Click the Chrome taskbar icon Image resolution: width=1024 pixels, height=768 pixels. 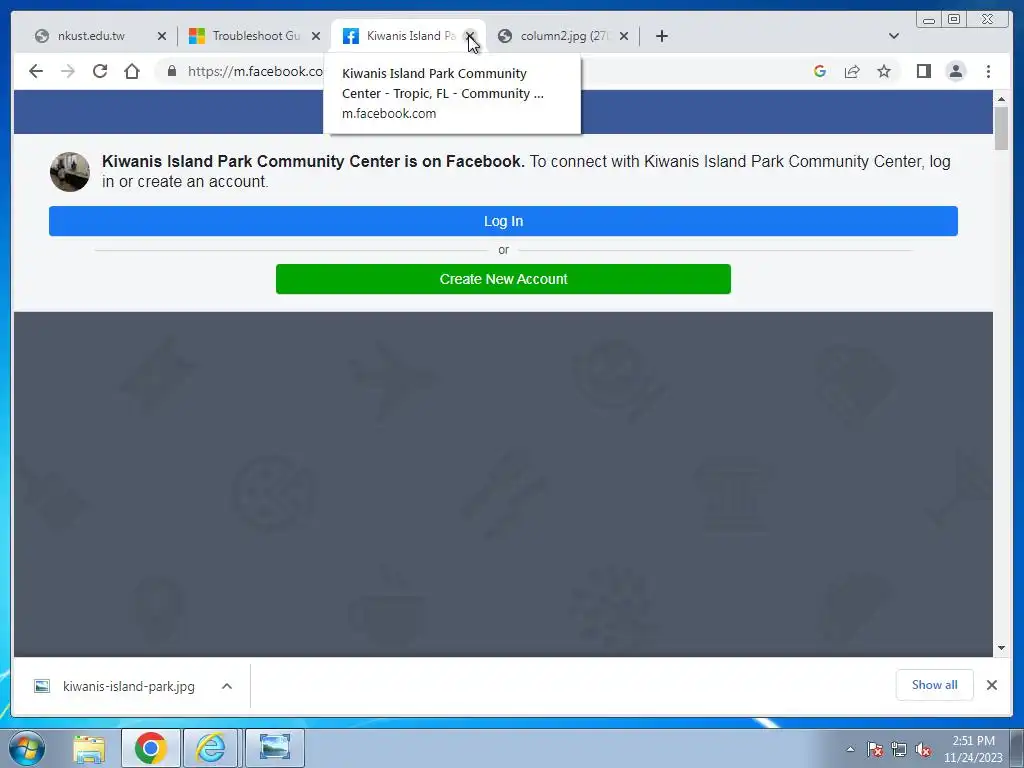[x=151, y=748]
